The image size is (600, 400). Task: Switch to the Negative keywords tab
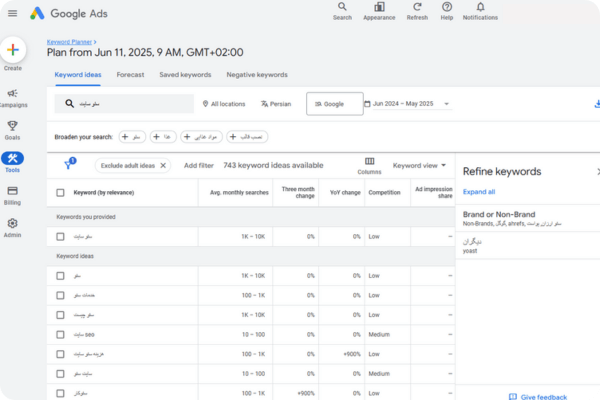point(257,75)
